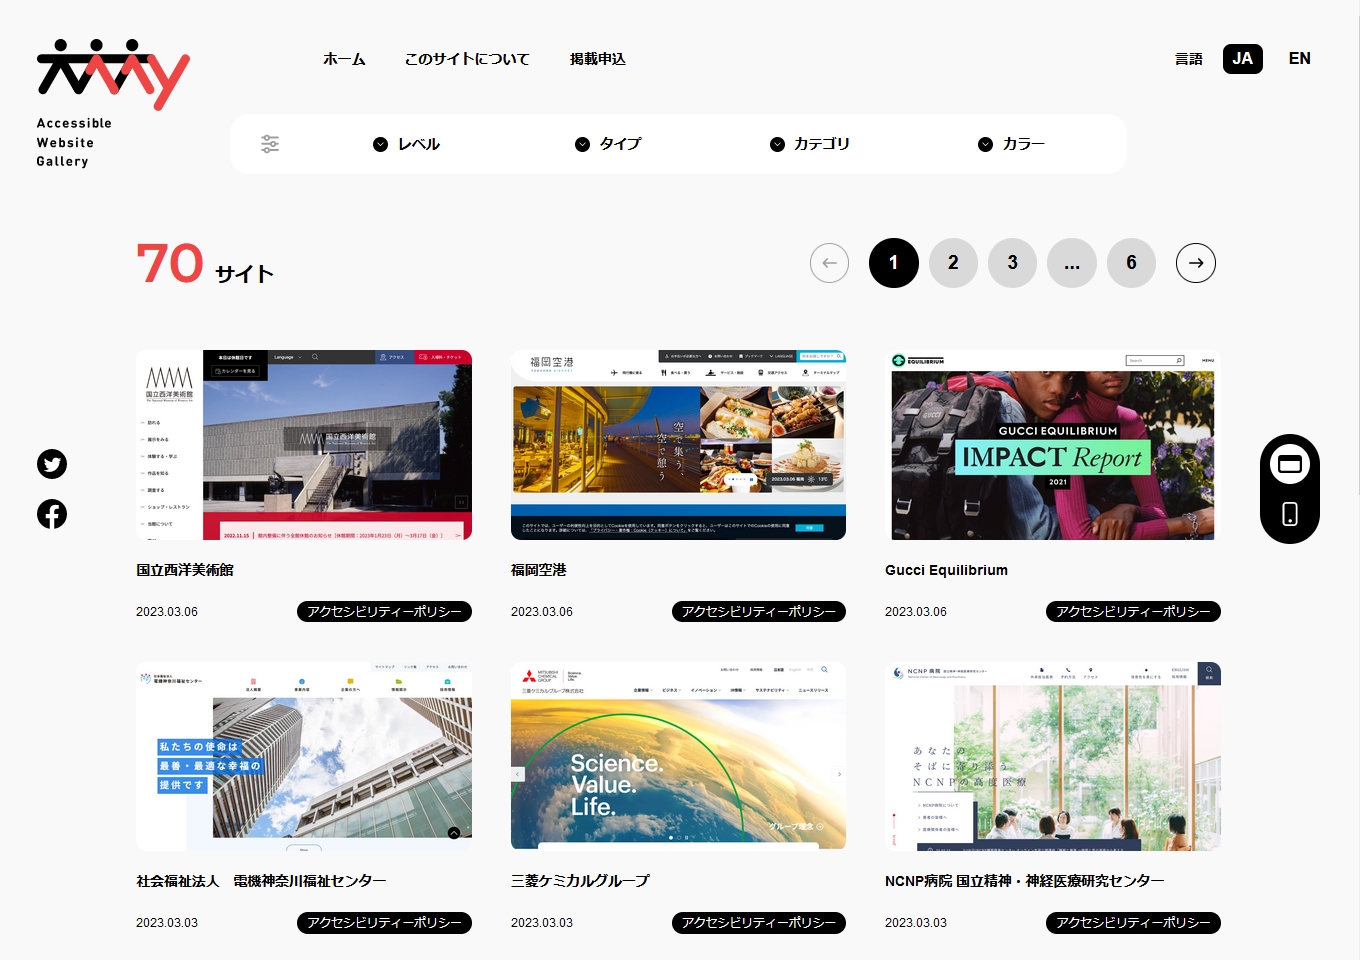This screenshot has height=960, width=1360.
Task: Open the filter sliders icon
Action: point(270,144)
